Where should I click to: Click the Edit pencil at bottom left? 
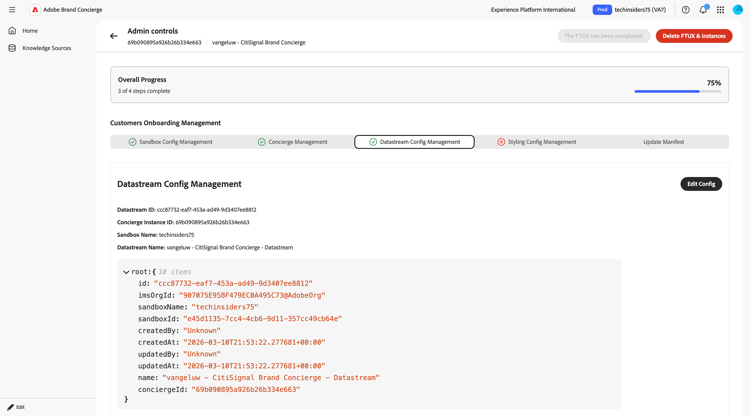point(16,407)
